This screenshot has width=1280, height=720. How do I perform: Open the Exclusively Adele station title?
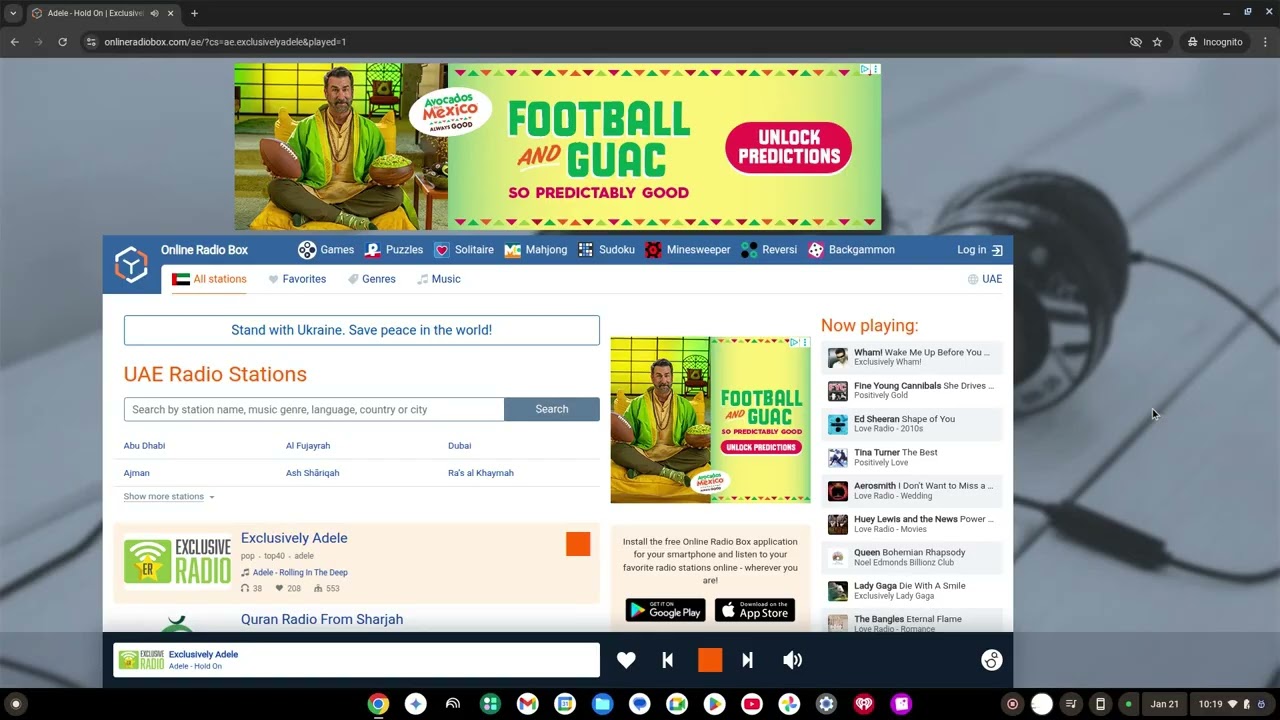click(x=294, y=538)
